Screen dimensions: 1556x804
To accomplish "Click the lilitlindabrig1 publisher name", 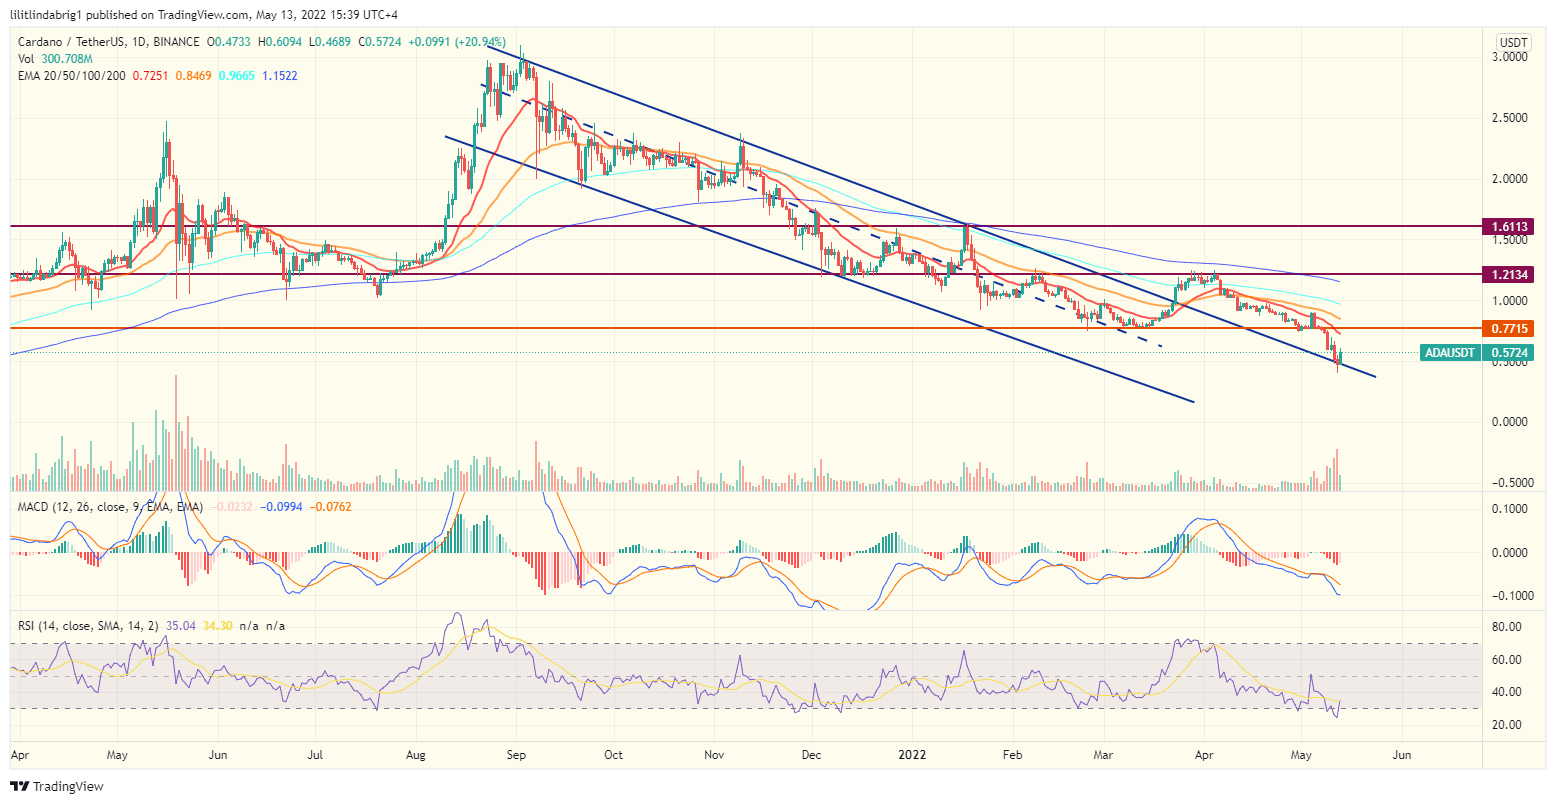I will 47,13.
